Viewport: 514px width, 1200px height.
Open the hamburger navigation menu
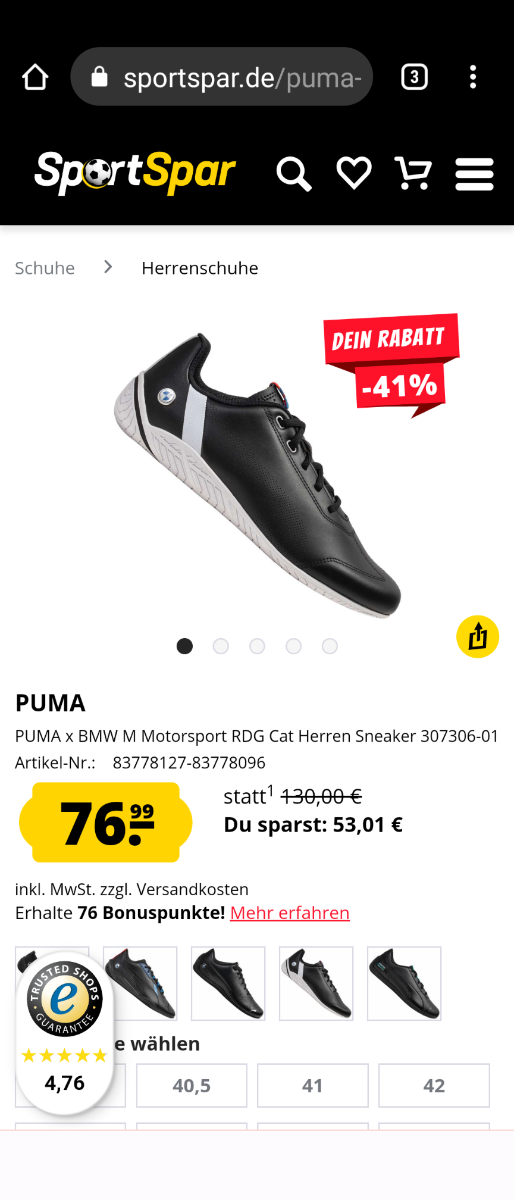point(474,174)
